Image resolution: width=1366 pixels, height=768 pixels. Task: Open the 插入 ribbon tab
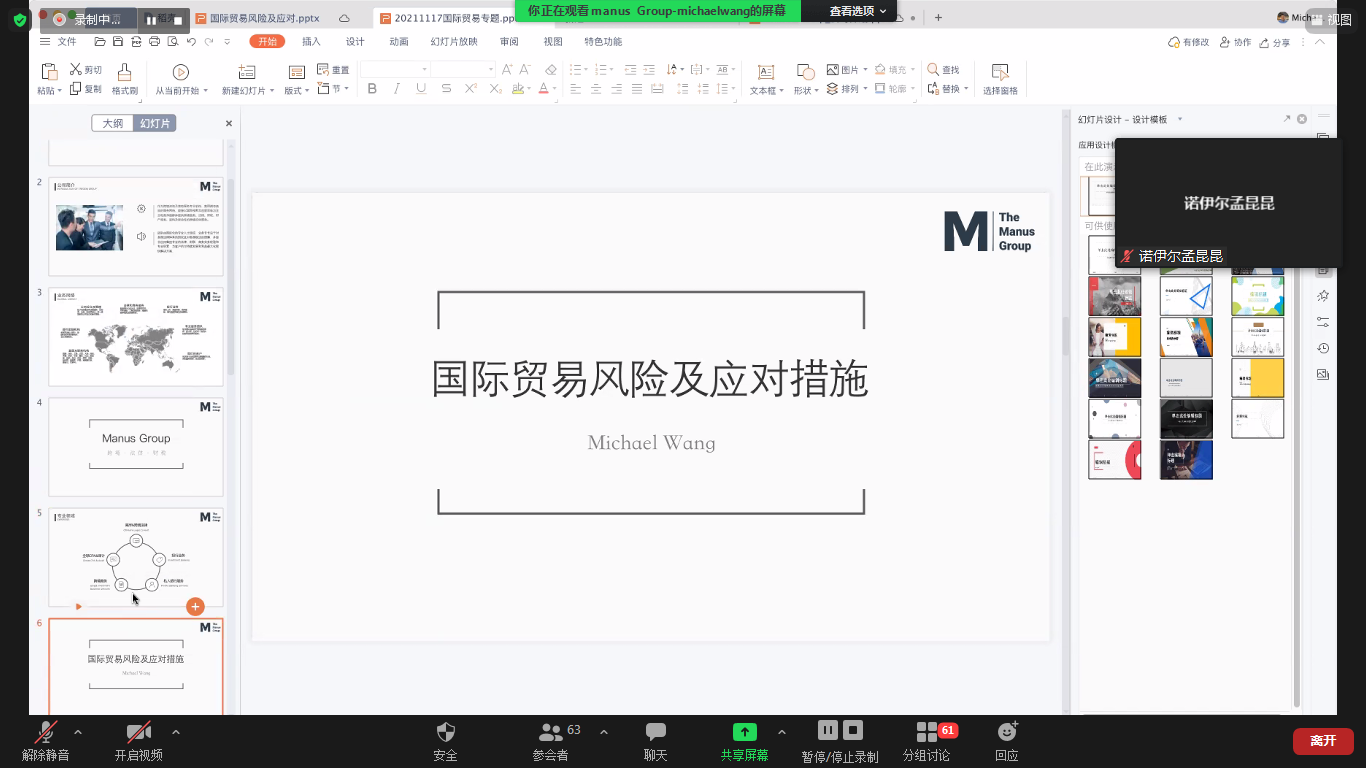311,41
